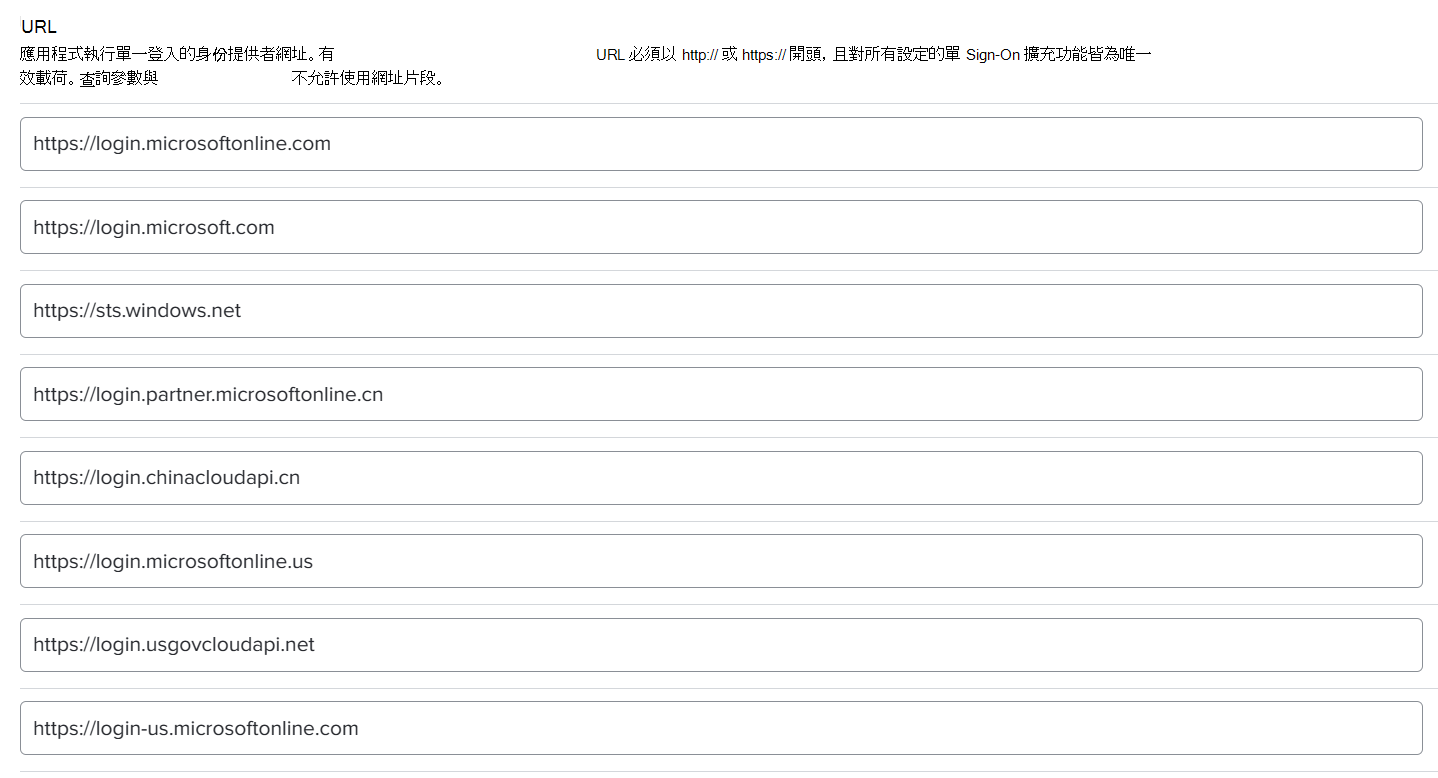Click the description line starting with 應用程式執行單一登入
The width and height of the screenshot is (1438, 778).
tap(177, 54)
